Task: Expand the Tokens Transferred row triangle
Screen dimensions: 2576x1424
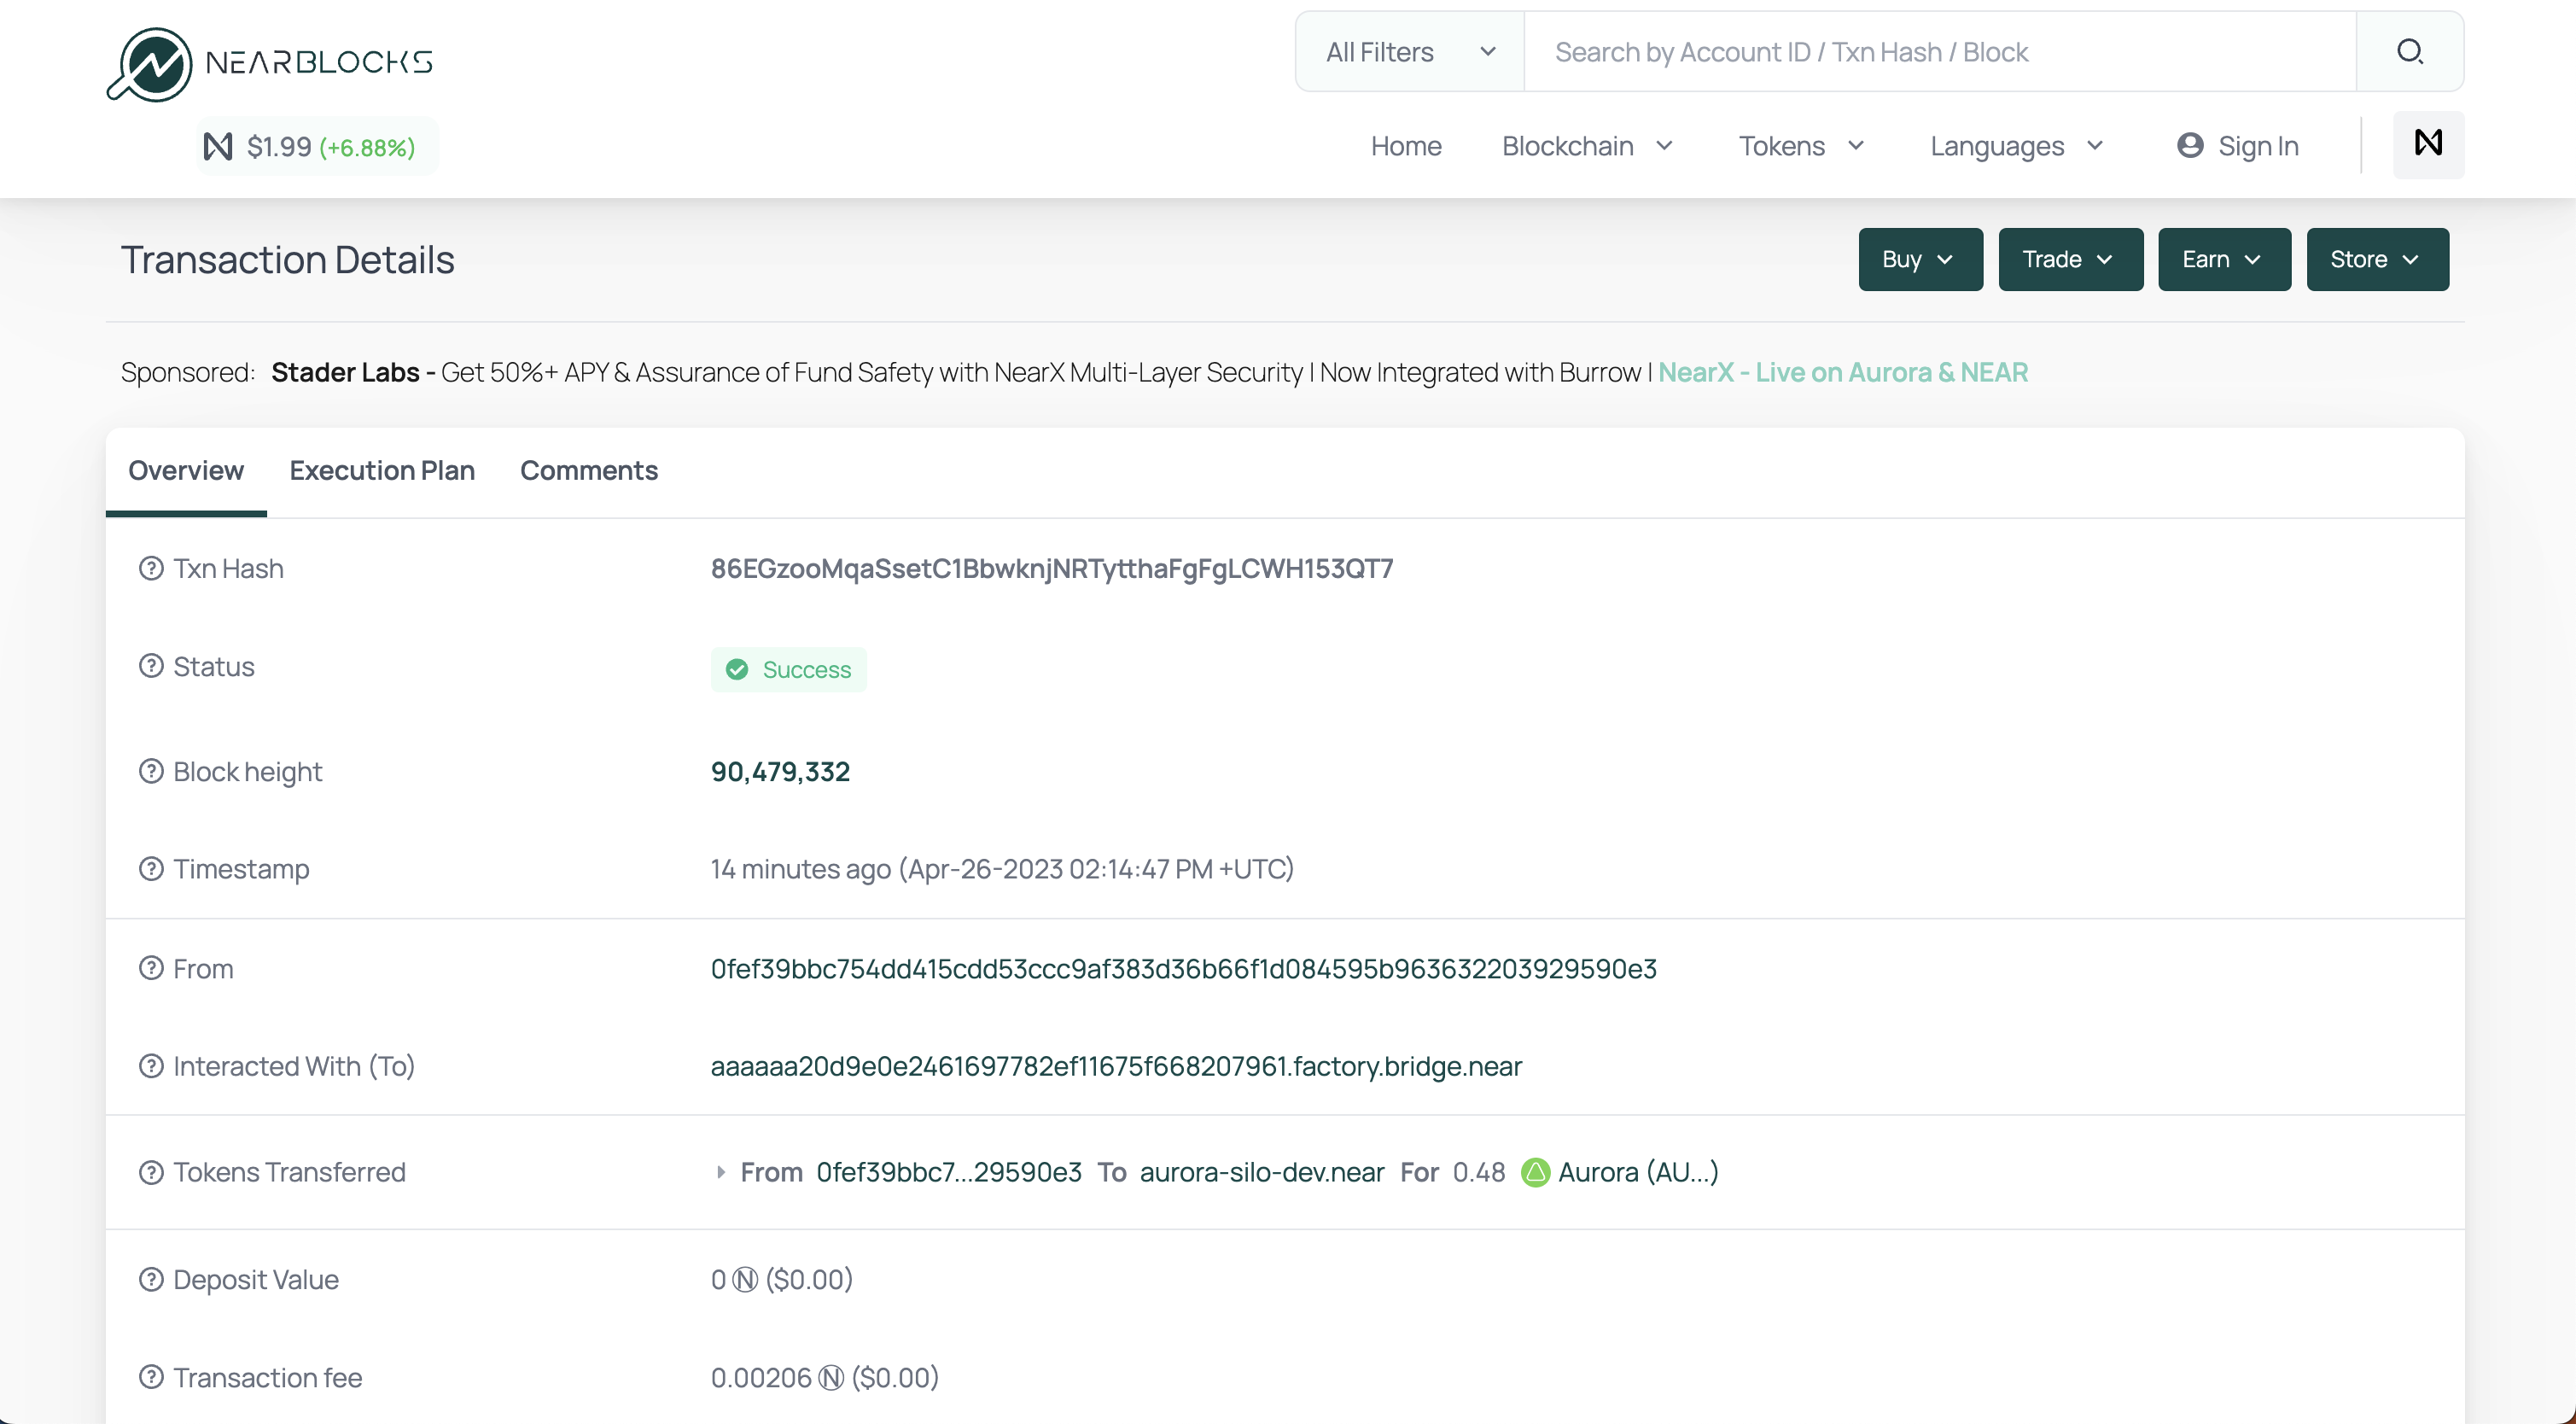Action: [x=720, y=1172]
